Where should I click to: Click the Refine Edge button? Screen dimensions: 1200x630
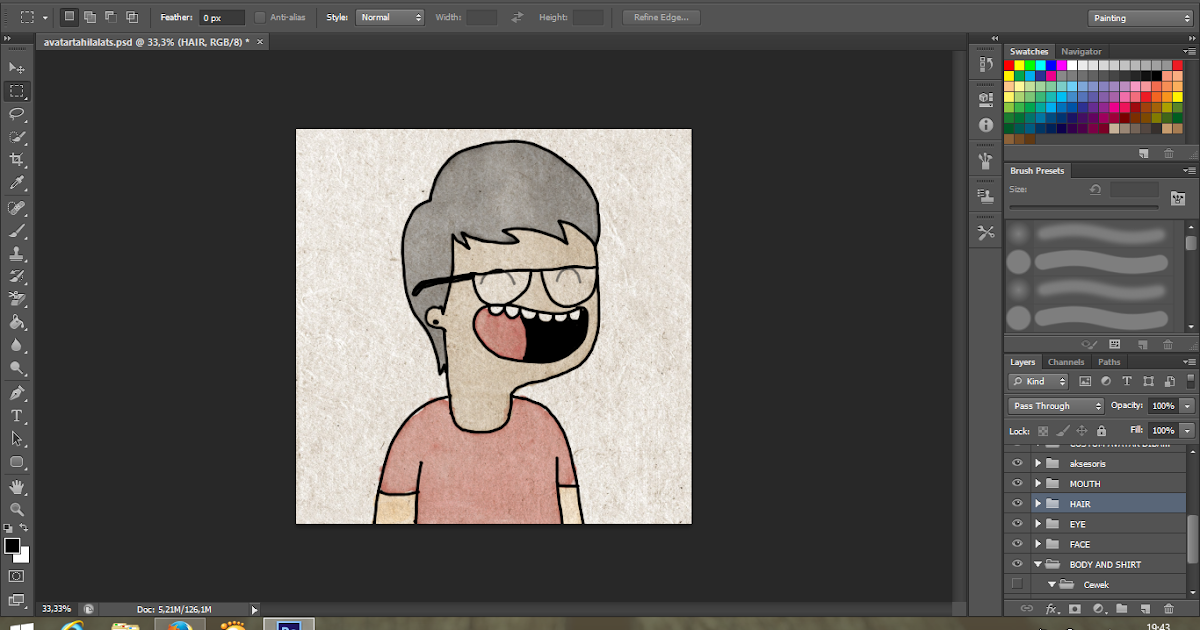tap(661, 17)
